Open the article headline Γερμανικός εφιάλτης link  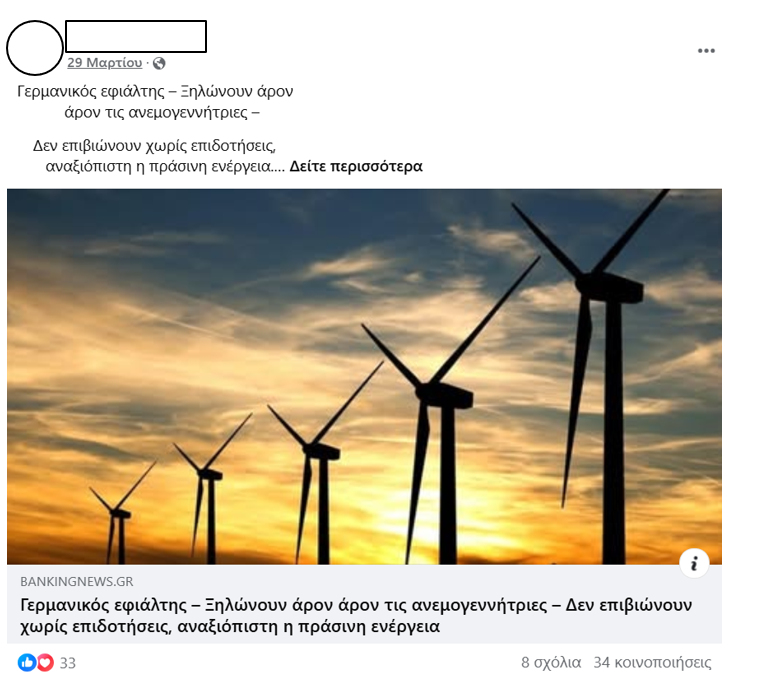(356, 615)
